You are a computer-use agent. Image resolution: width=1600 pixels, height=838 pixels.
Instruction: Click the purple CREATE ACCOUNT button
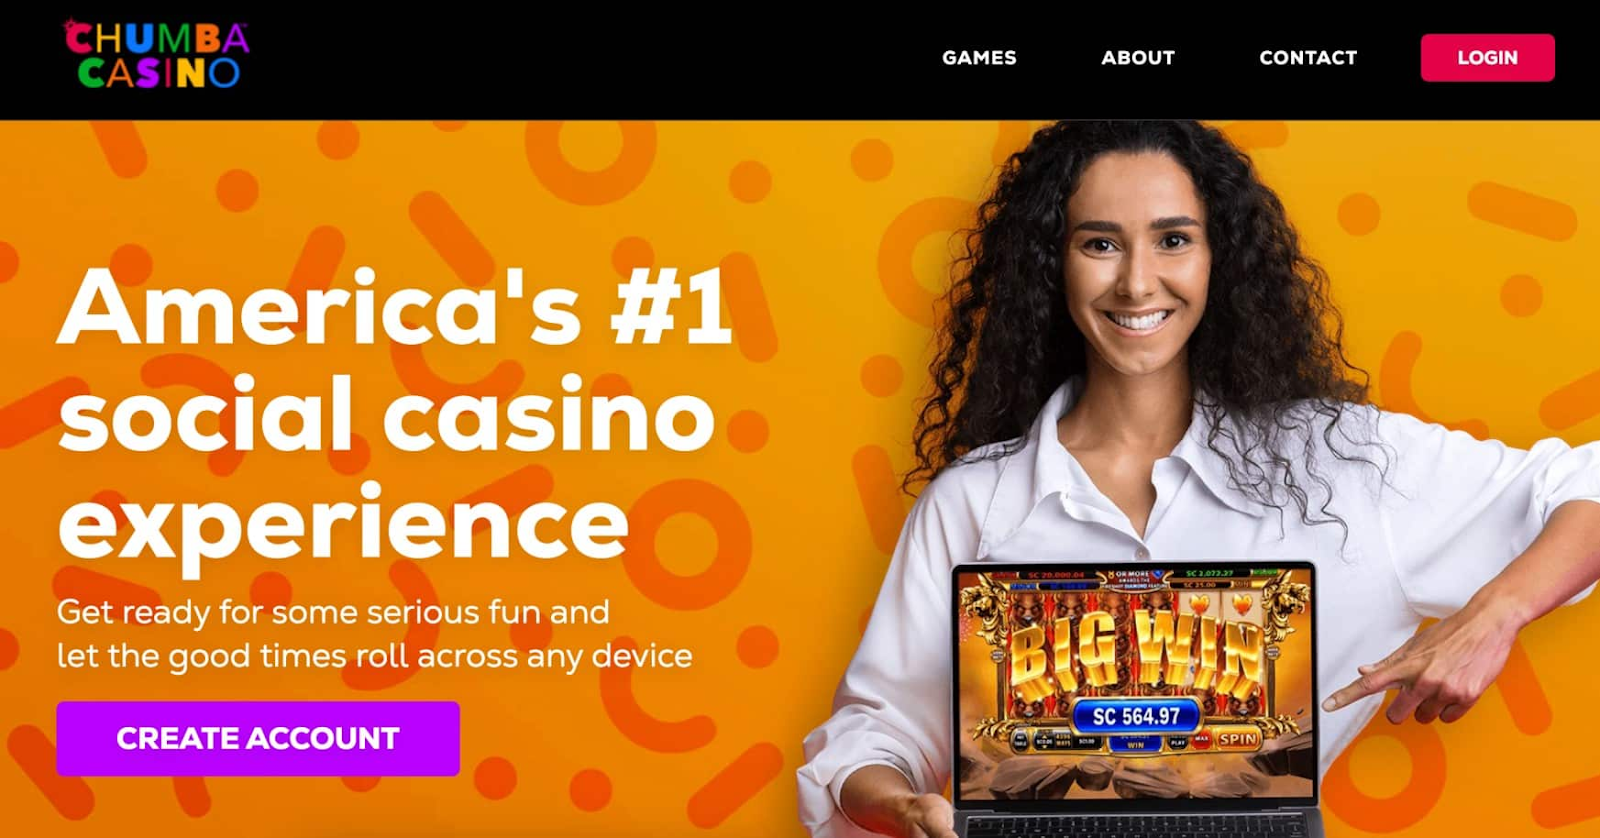tap(258, 739)
